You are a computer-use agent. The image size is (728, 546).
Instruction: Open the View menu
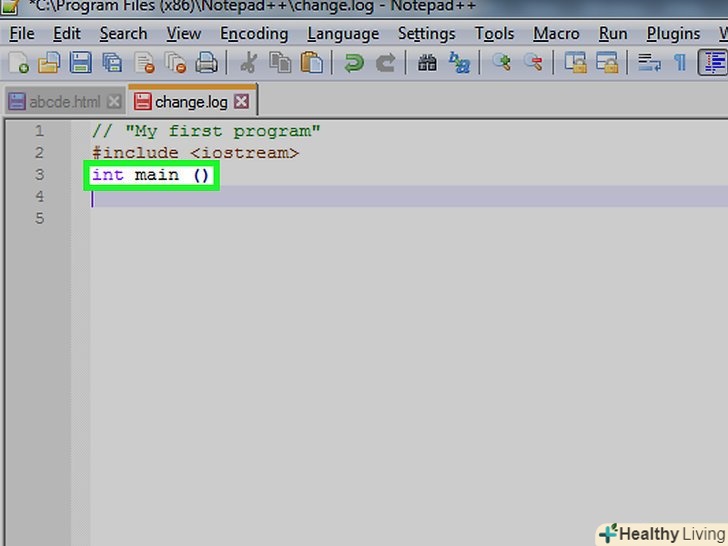[x=184, y=34]
